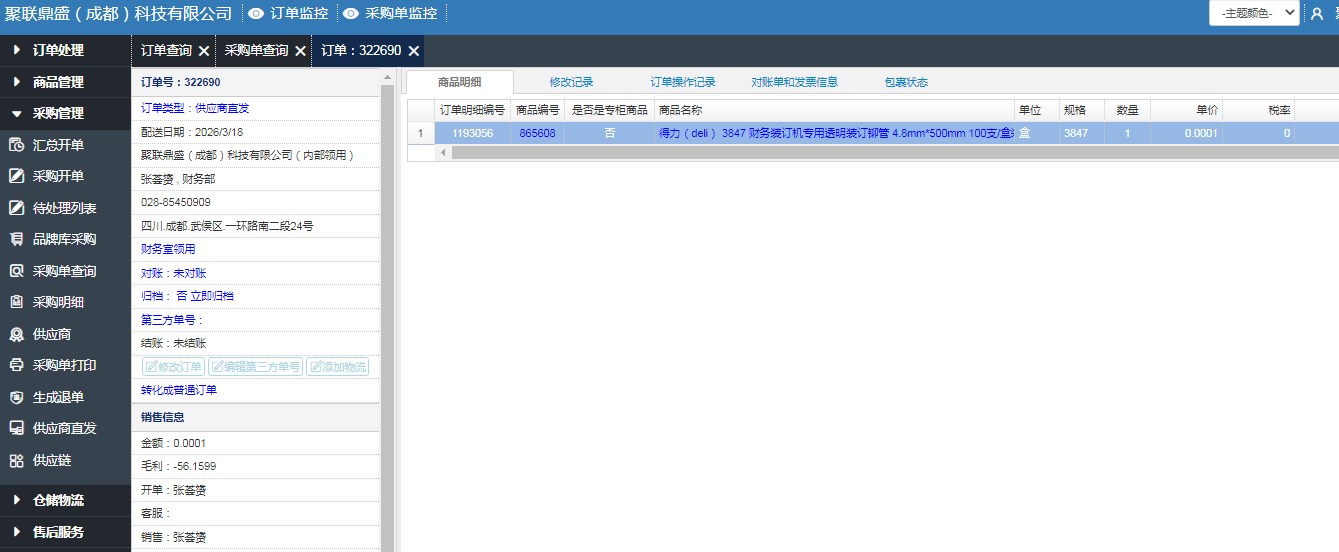
Task: Click the 立即归档 link
Action: [x=212, y=296]
